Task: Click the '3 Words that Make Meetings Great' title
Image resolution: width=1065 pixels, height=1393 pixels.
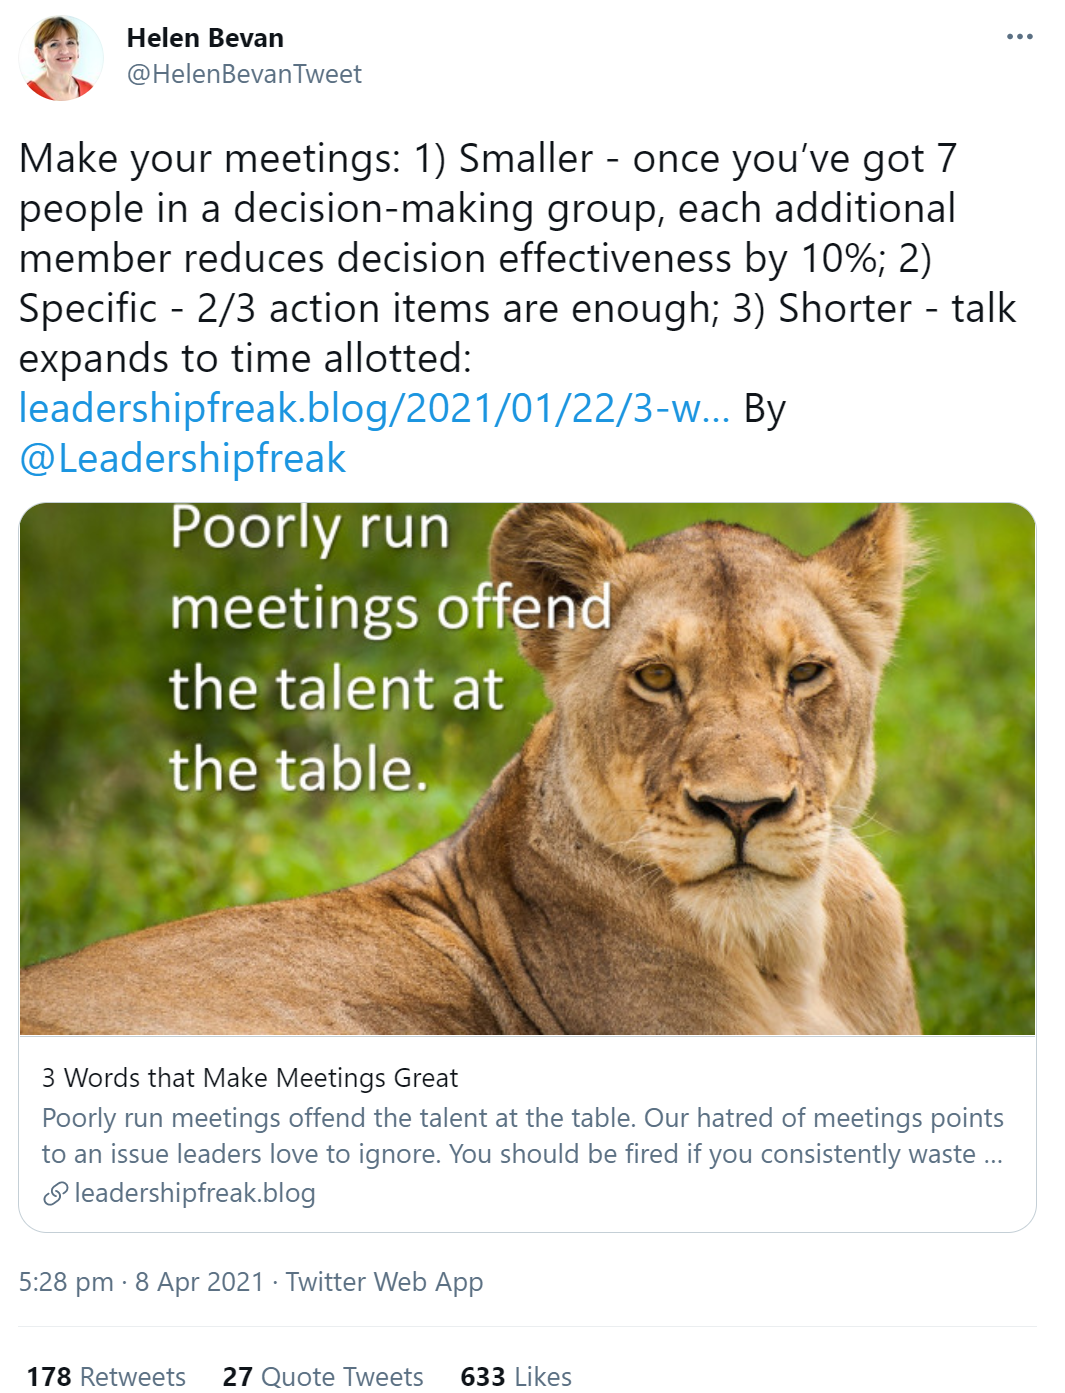Action: [x=250, y=1078]
